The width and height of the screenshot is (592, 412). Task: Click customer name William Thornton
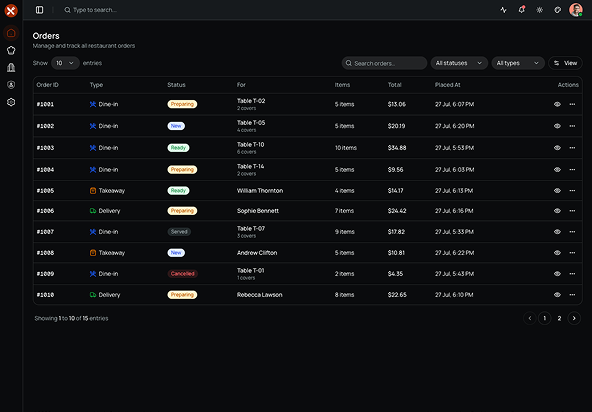click(x=260, y=191)
